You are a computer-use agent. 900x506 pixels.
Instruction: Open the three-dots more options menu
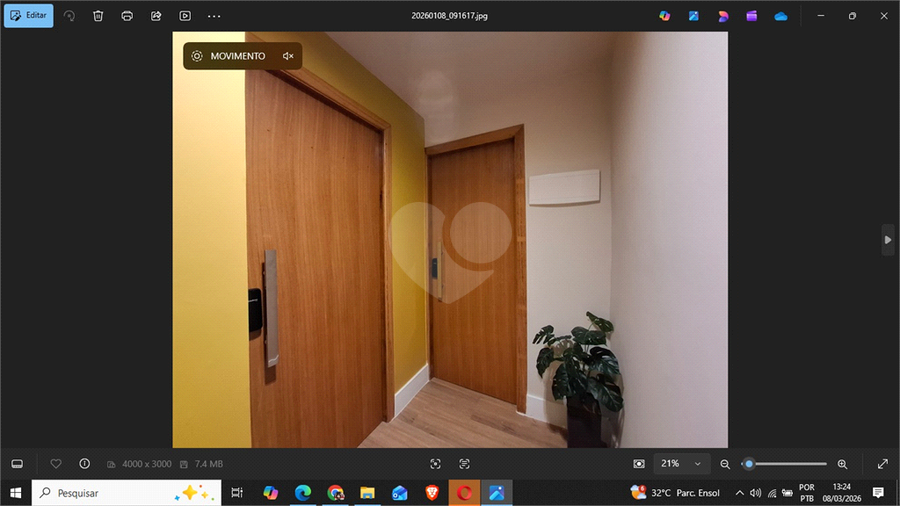(x=214, y=16)
